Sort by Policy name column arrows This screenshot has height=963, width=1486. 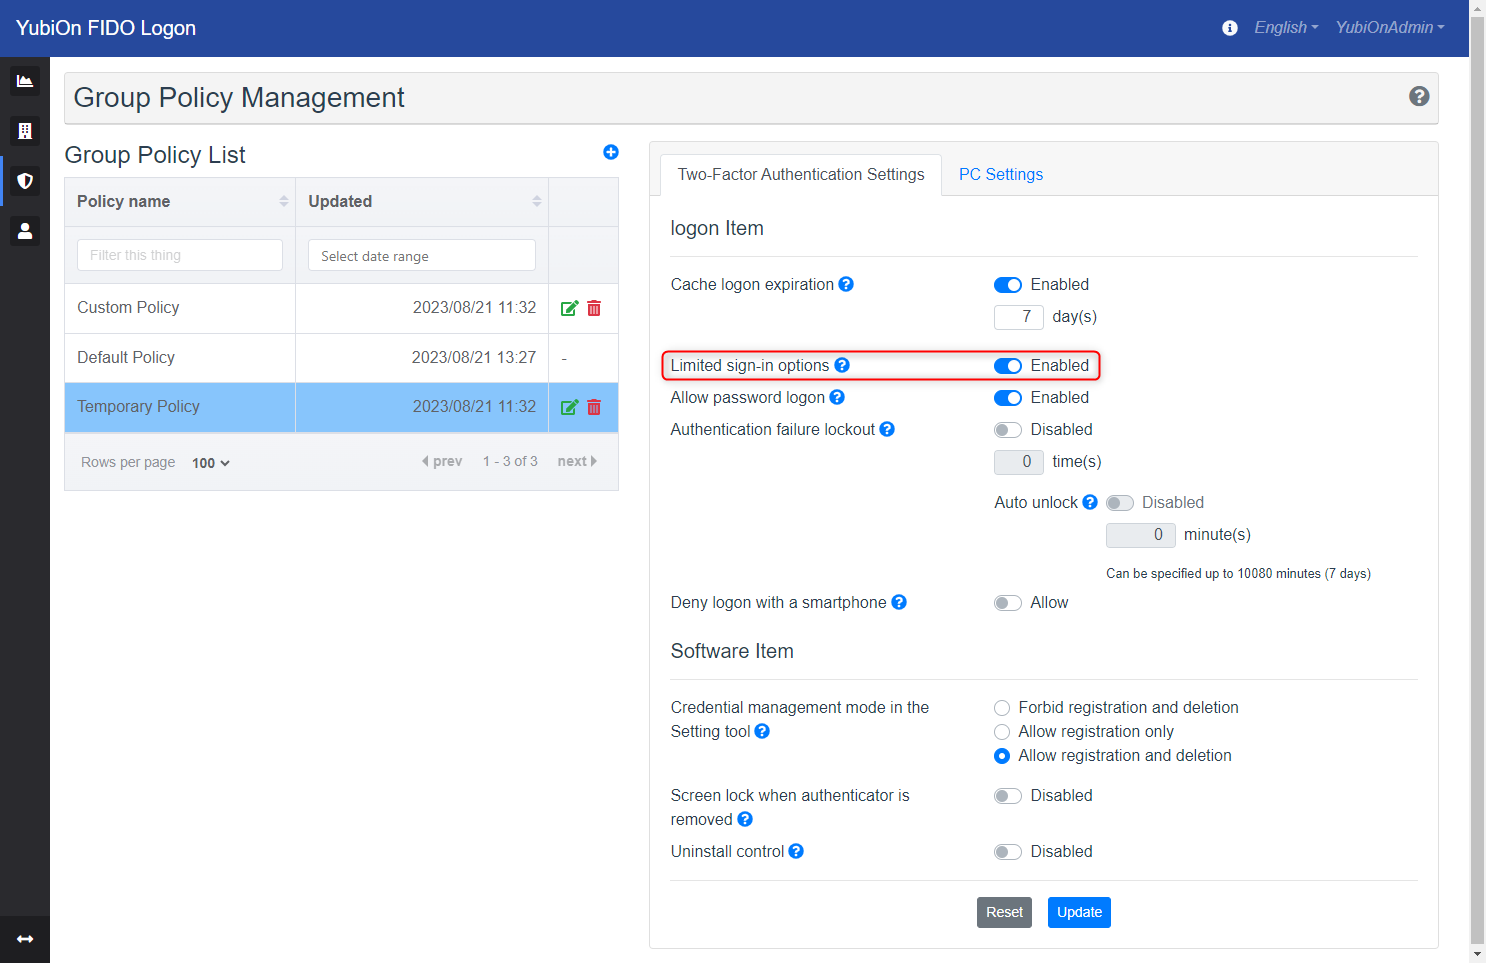pyautogui.click(x=284, y=201)
